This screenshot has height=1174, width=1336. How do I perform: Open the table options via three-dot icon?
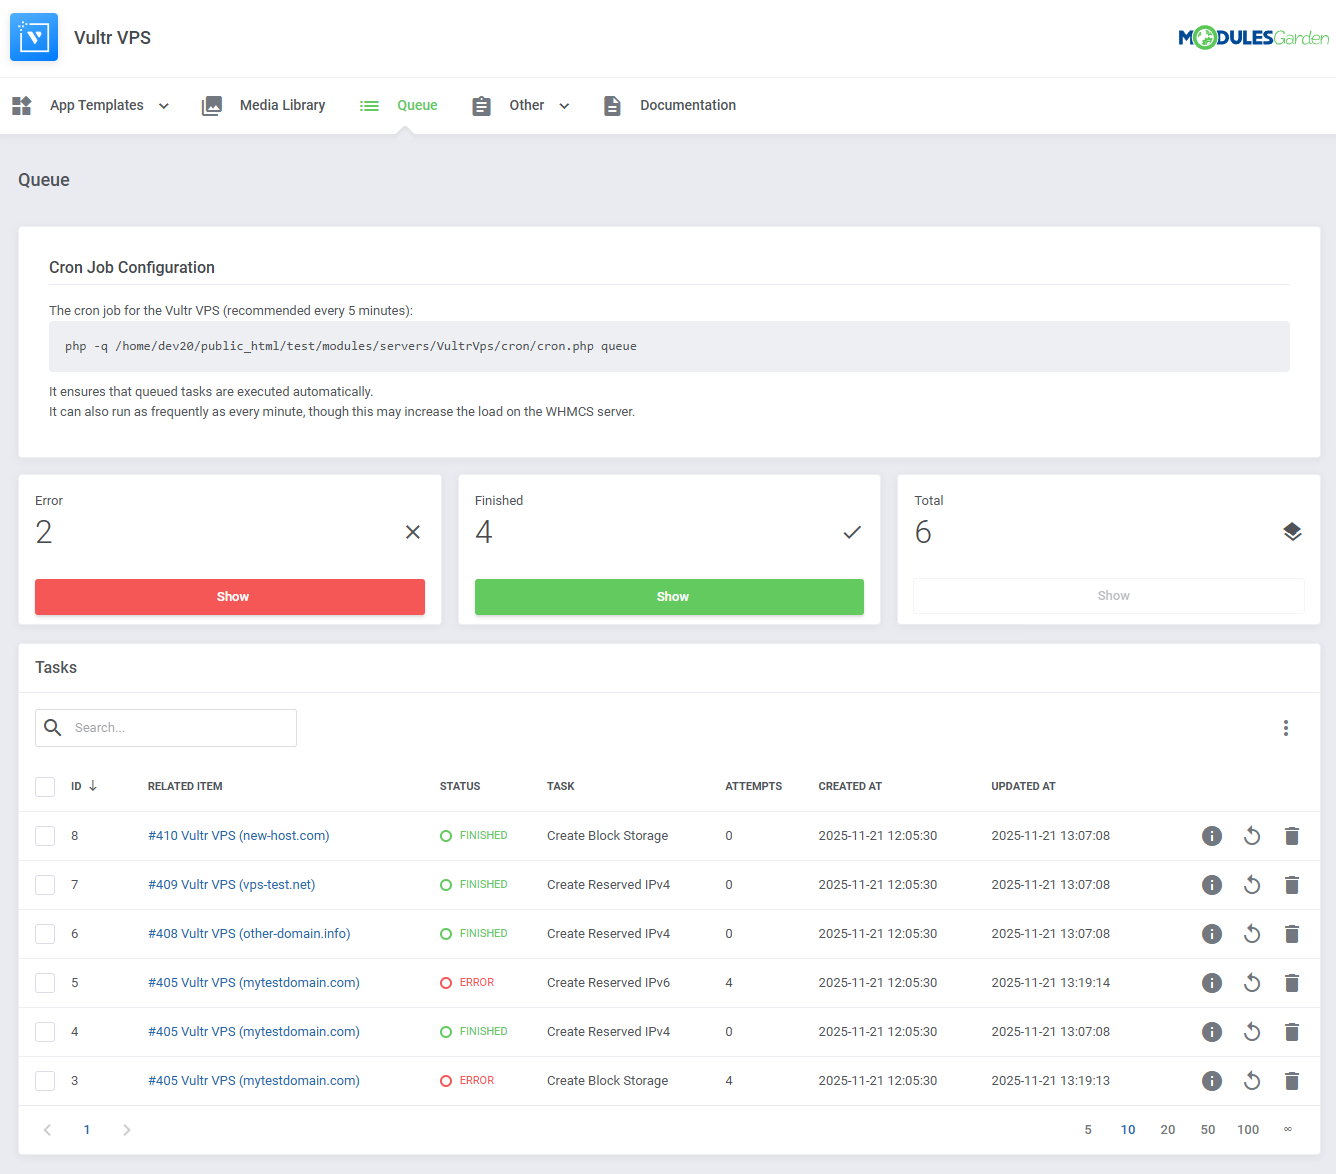1286,728
